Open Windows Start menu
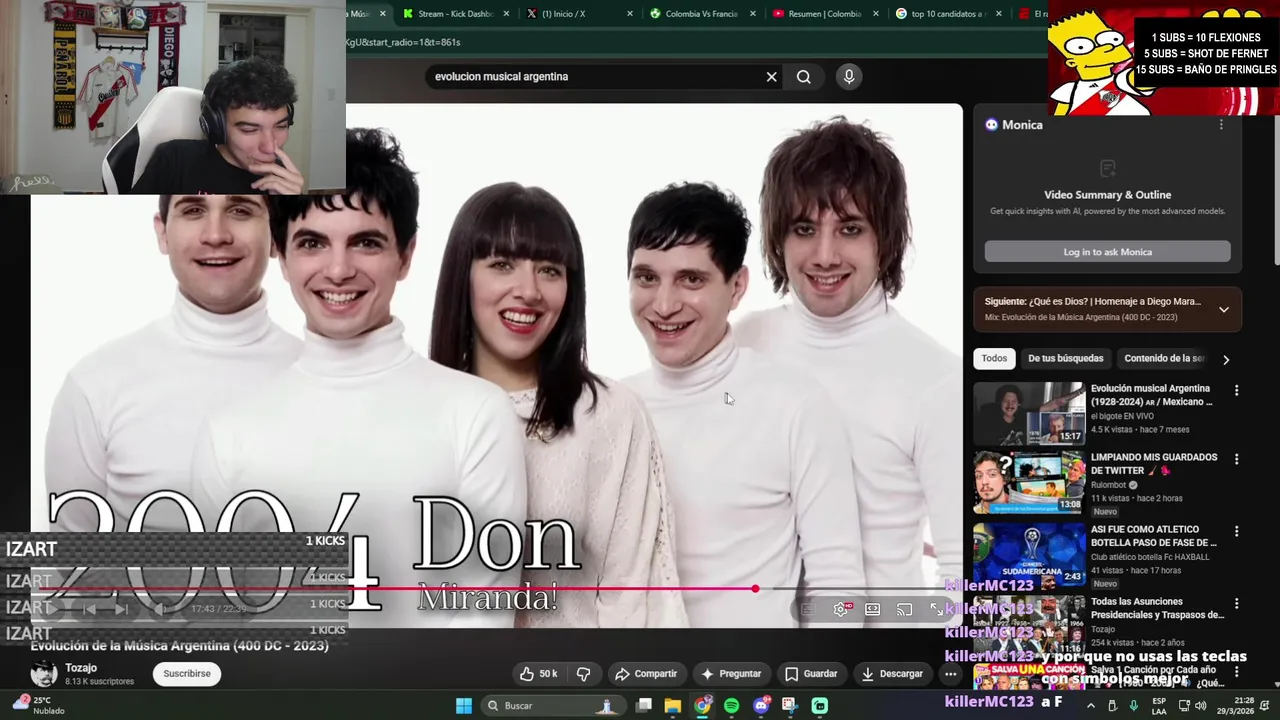This screenshot has width=1280, height=720. (463, 706)
